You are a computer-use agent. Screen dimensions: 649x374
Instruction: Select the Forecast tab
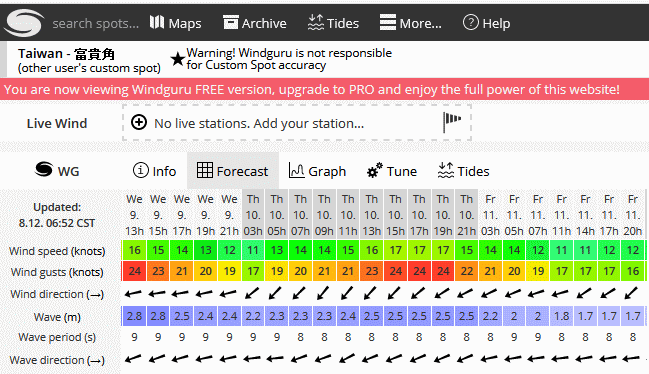pyautogui.click(x=233, y=171)
